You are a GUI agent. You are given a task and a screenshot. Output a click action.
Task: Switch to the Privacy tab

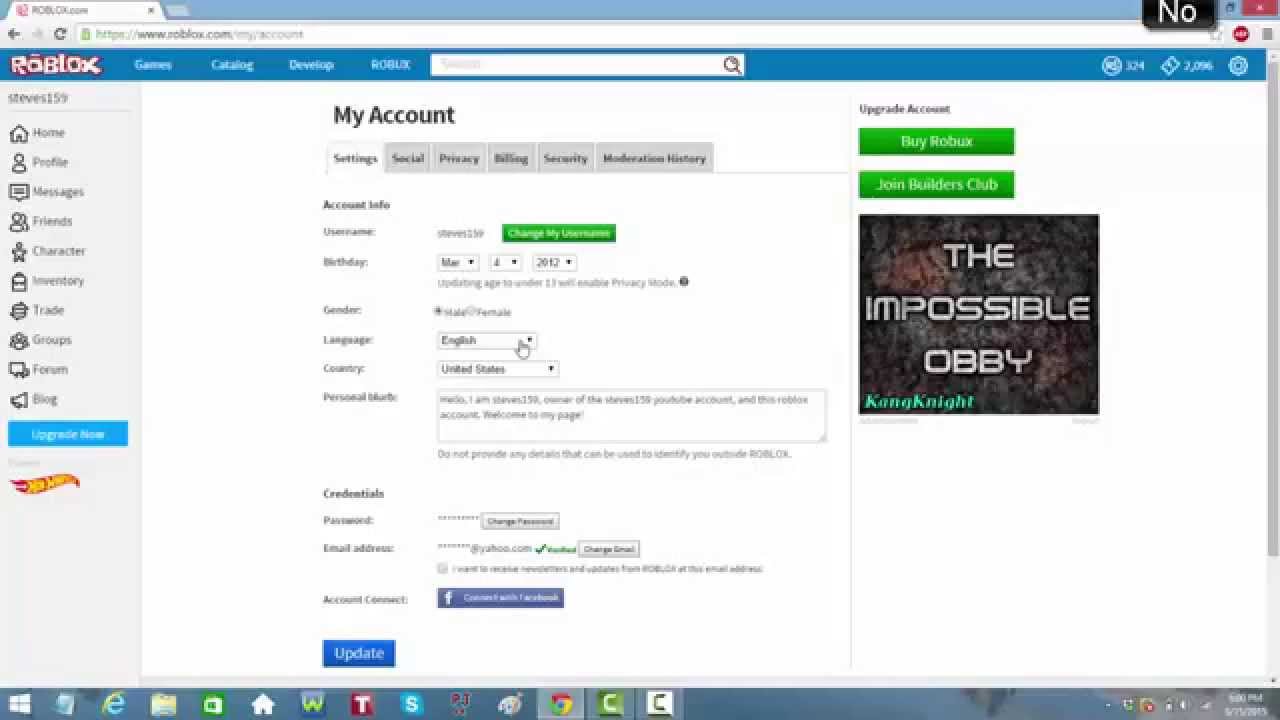(x=459, y=158)
